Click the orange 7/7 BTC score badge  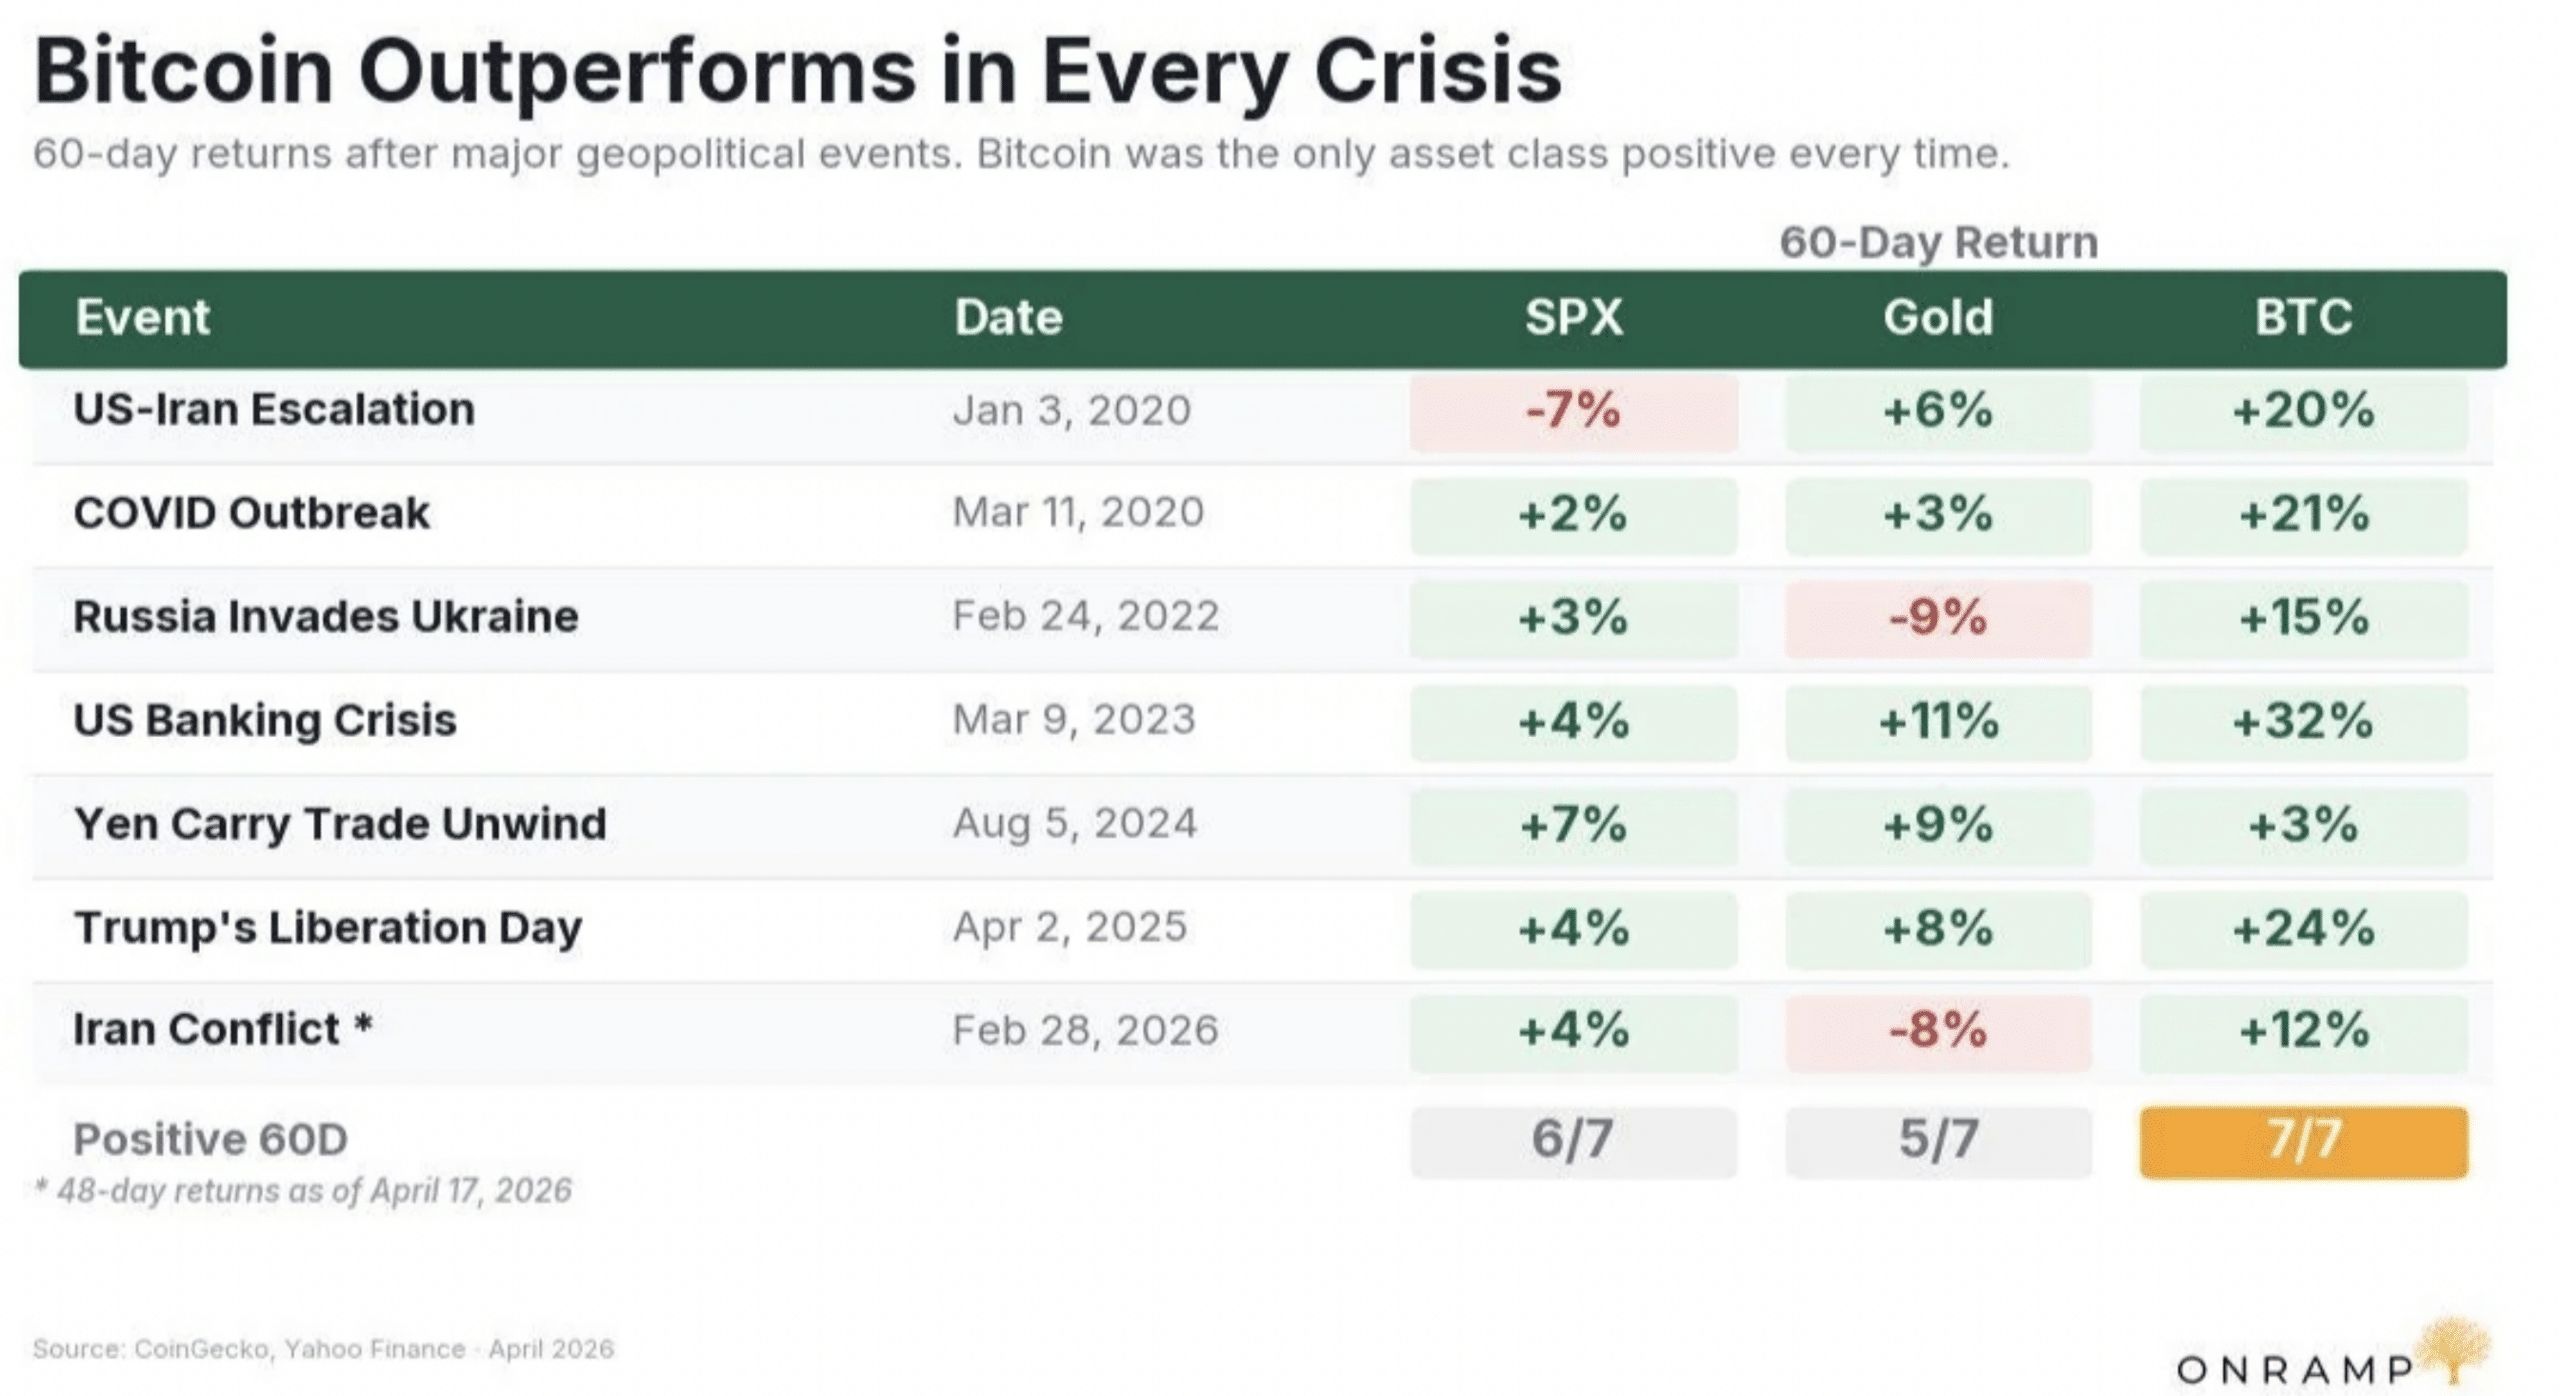pos(2303,1141)
